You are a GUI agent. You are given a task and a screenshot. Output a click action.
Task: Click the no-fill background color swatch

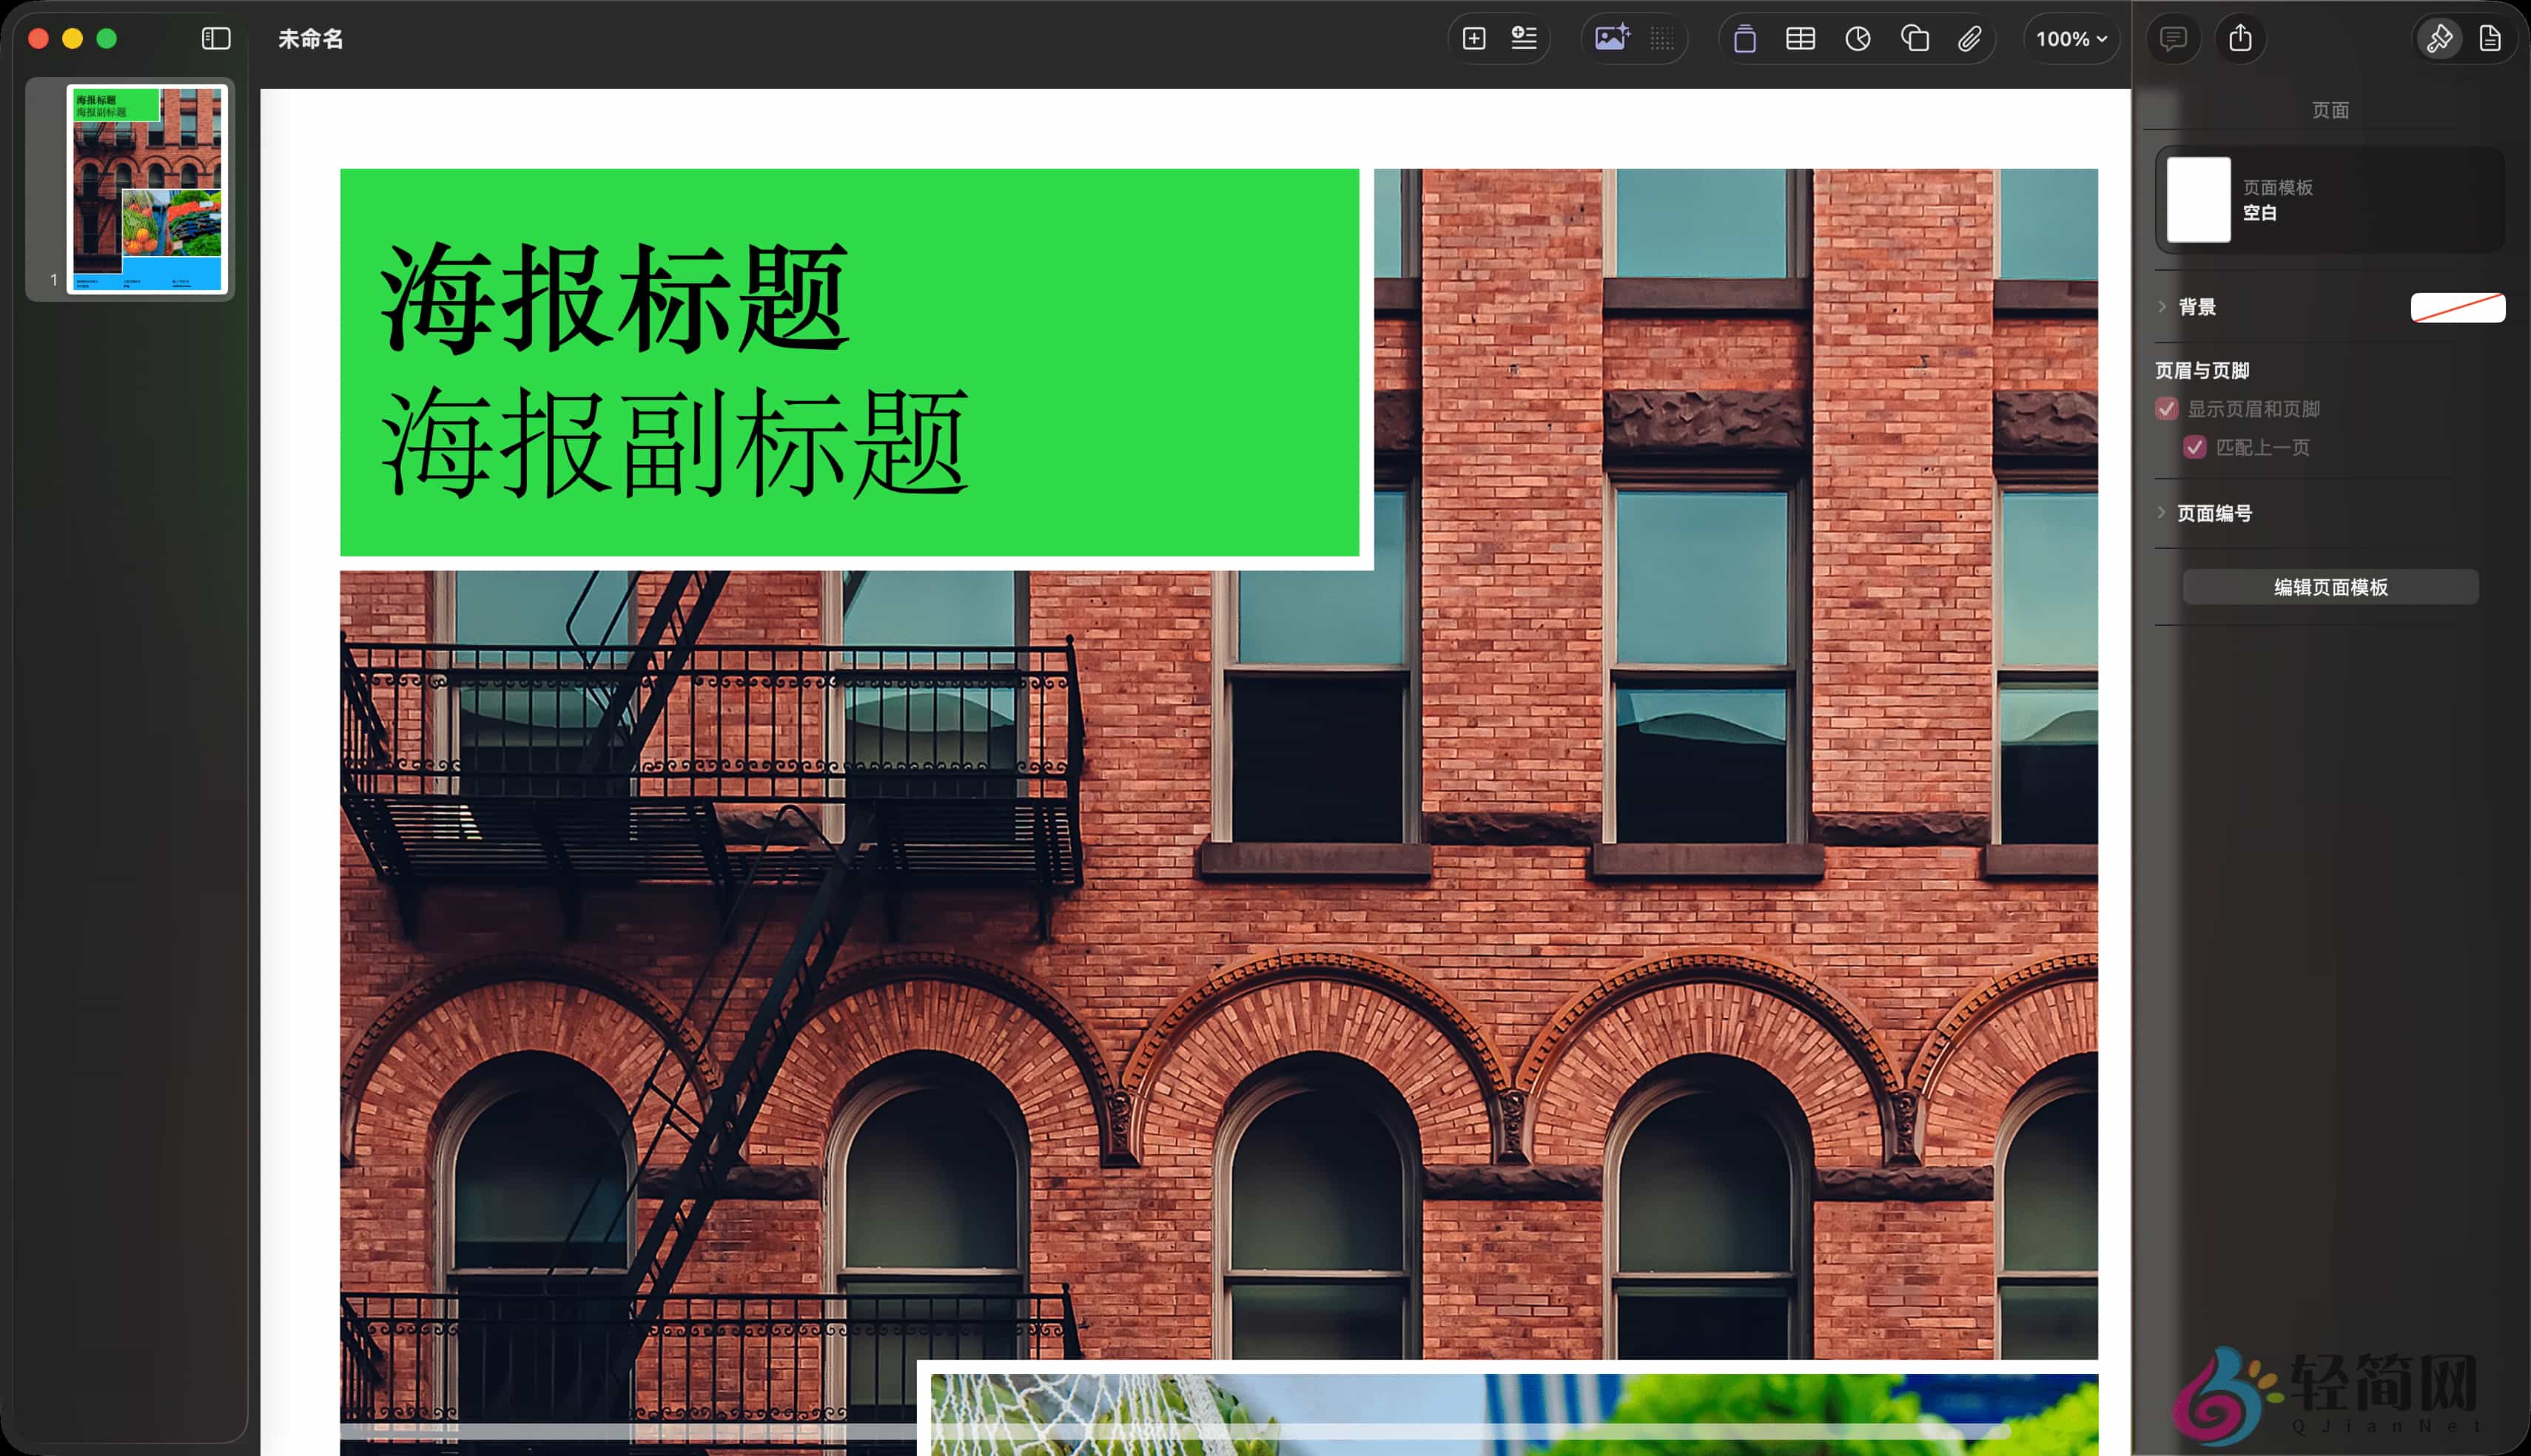(2459, 306)
